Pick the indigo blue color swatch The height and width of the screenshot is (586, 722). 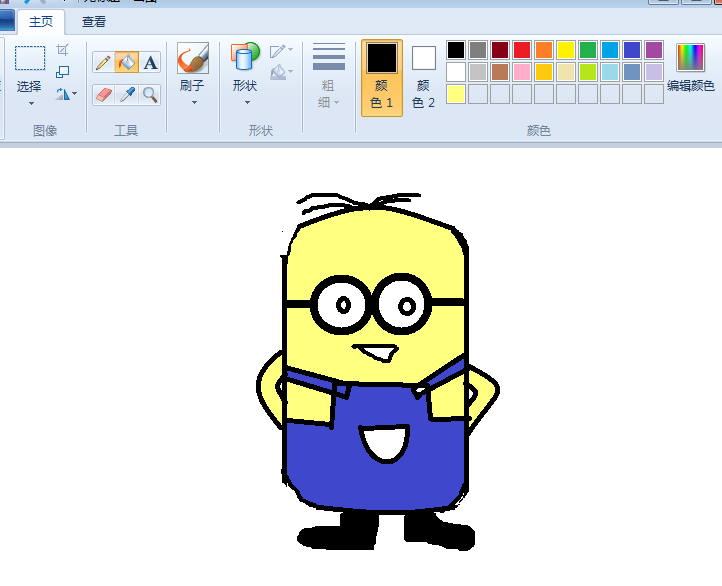632,50
